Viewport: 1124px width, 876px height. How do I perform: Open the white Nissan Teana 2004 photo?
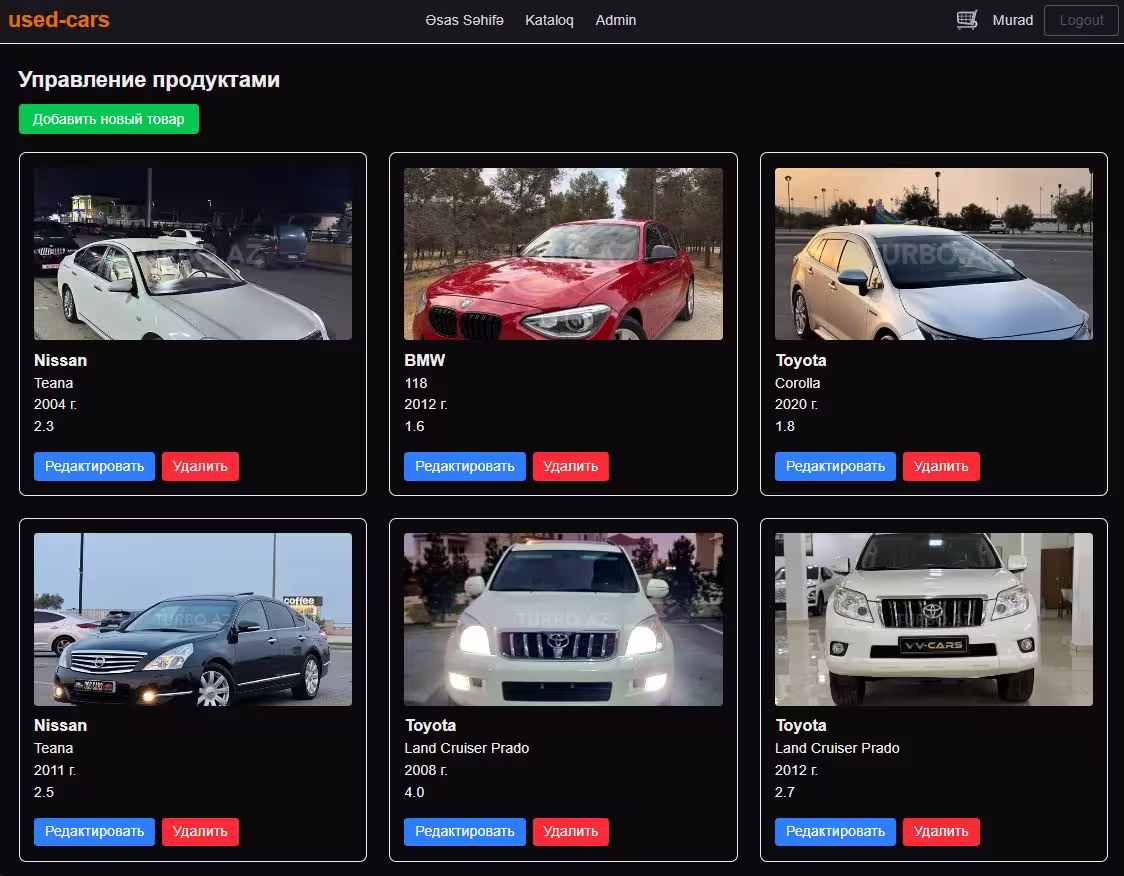[x=193, y=254]
